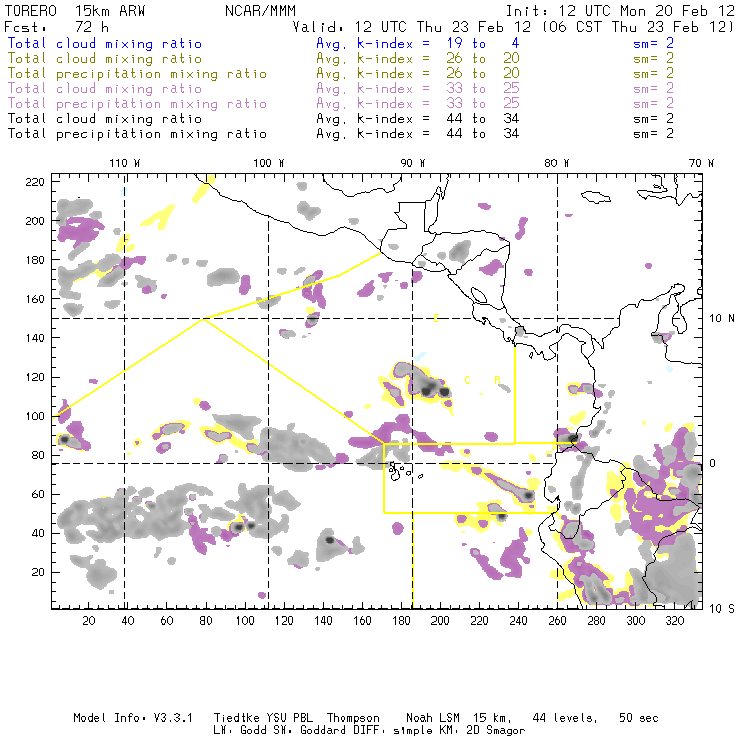
Task: Click the "10 N" latitude label
Action: pyautogui.click(x=722, y=319)
